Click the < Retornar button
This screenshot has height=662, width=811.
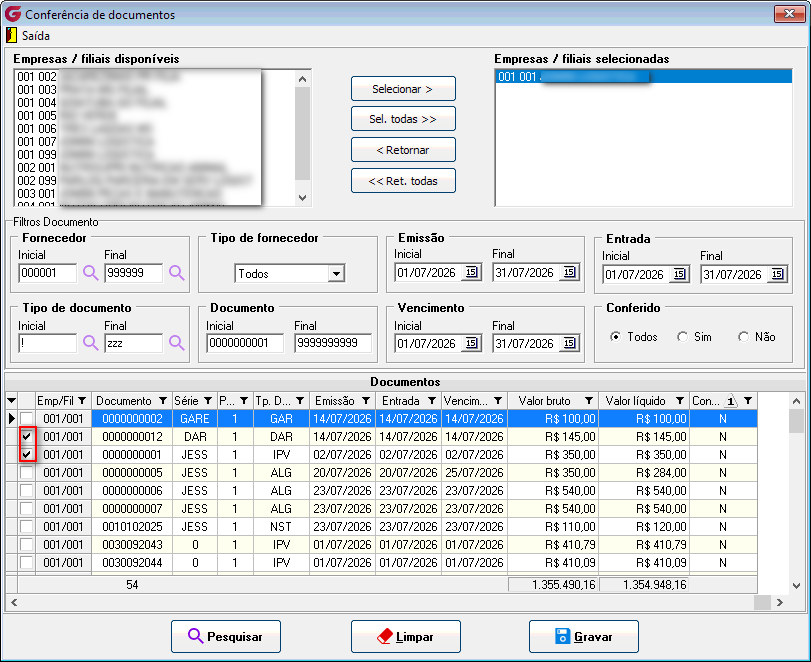point(403,150)
